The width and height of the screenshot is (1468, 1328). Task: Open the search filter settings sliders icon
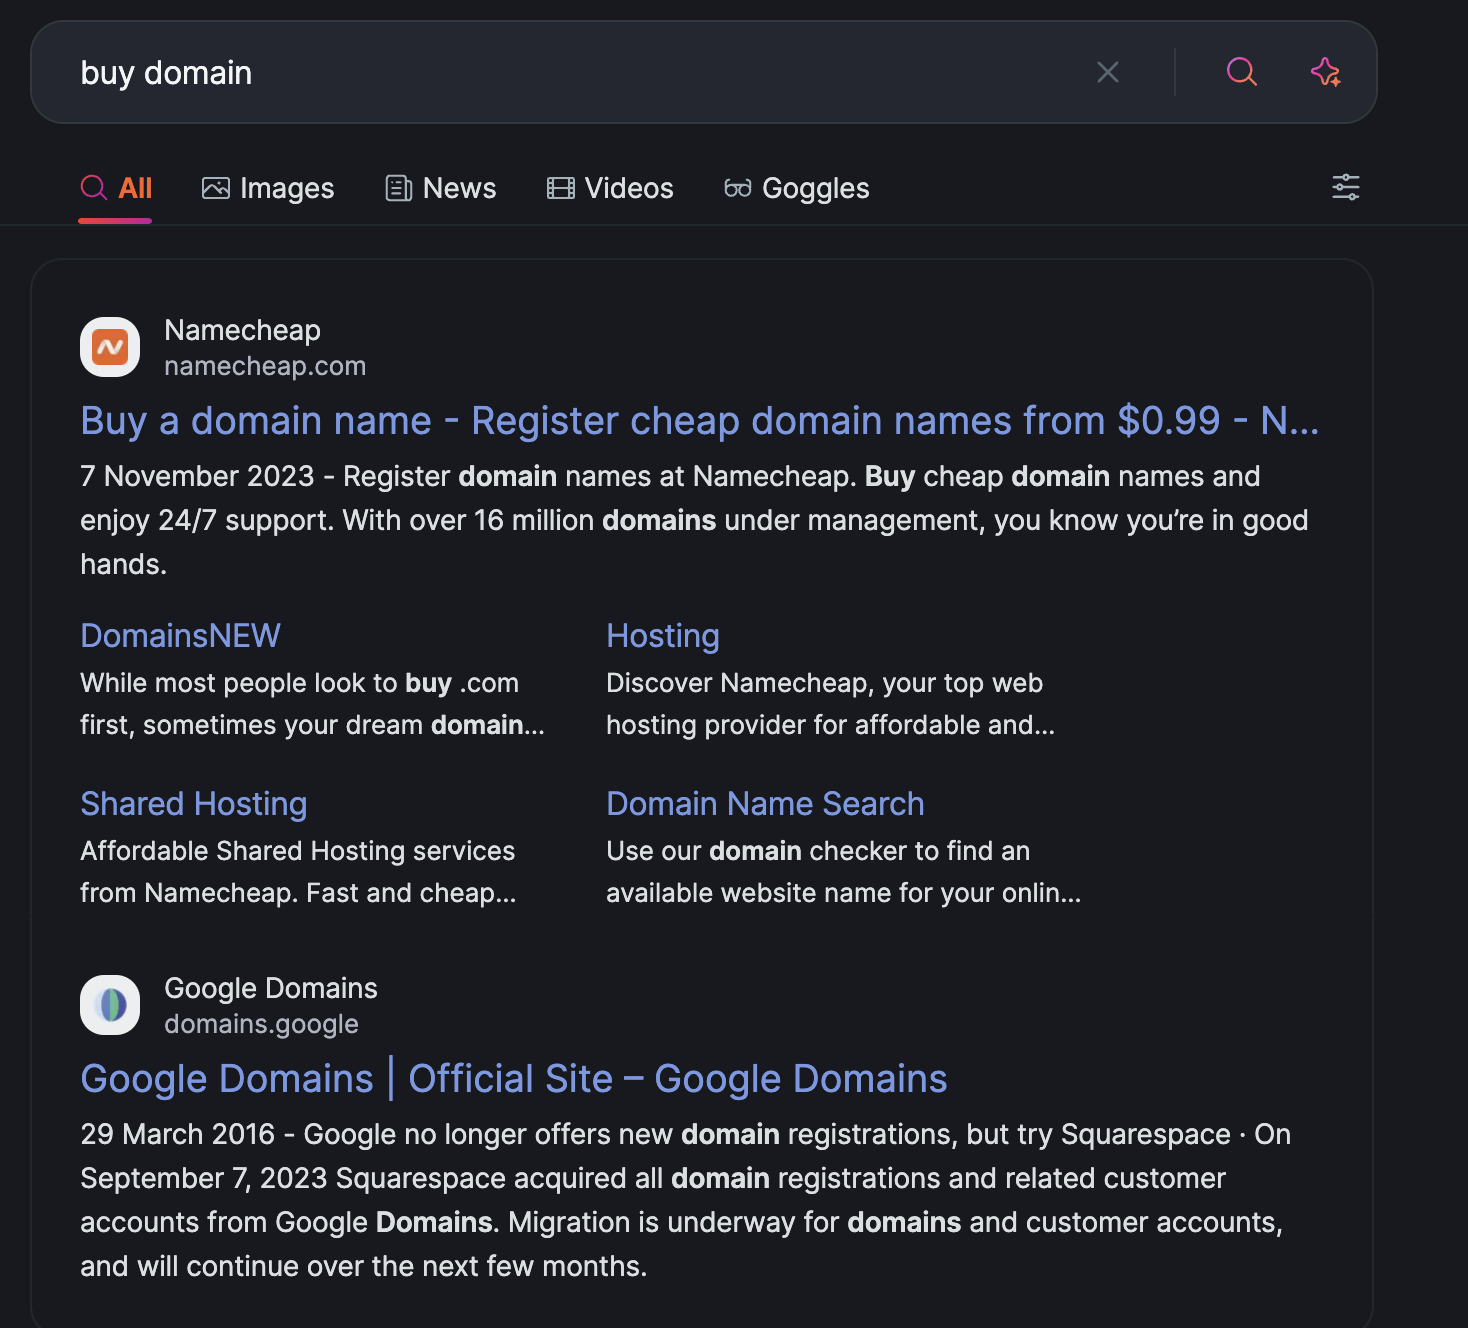[x=1346, y=187]
